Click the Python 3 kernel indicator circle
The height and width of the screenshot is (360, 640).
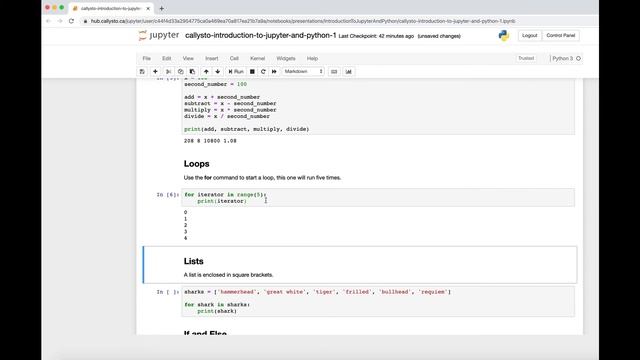tap(578, 58)
